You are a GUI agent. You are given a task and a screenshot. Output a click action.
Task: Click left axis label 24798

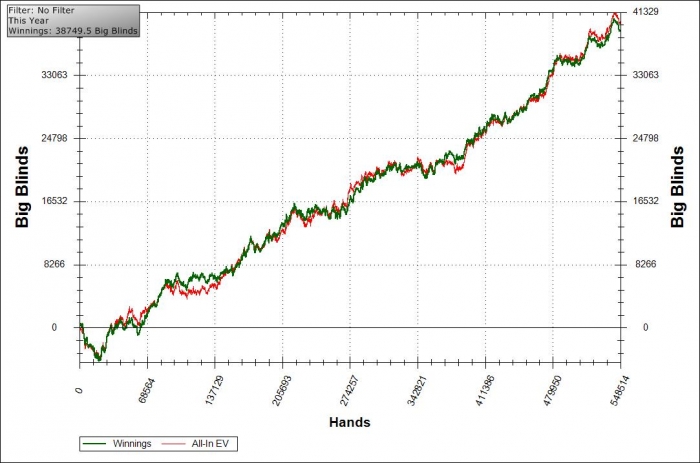pyautogui.click(x=54, y=138)
